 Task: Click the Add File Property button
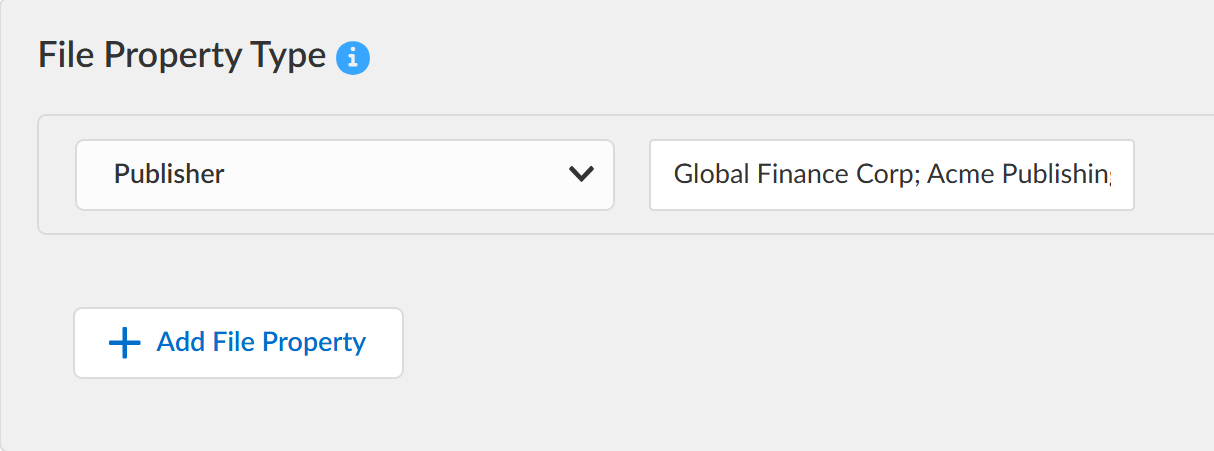click(x=238, y=343)
